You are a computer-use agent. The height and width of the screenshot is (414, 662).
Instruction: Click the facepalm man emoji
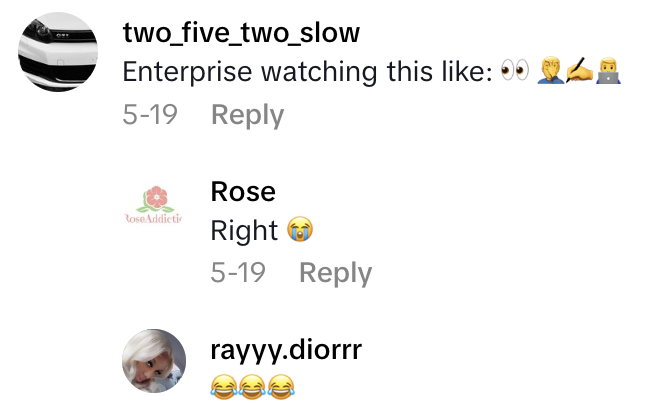550,71
